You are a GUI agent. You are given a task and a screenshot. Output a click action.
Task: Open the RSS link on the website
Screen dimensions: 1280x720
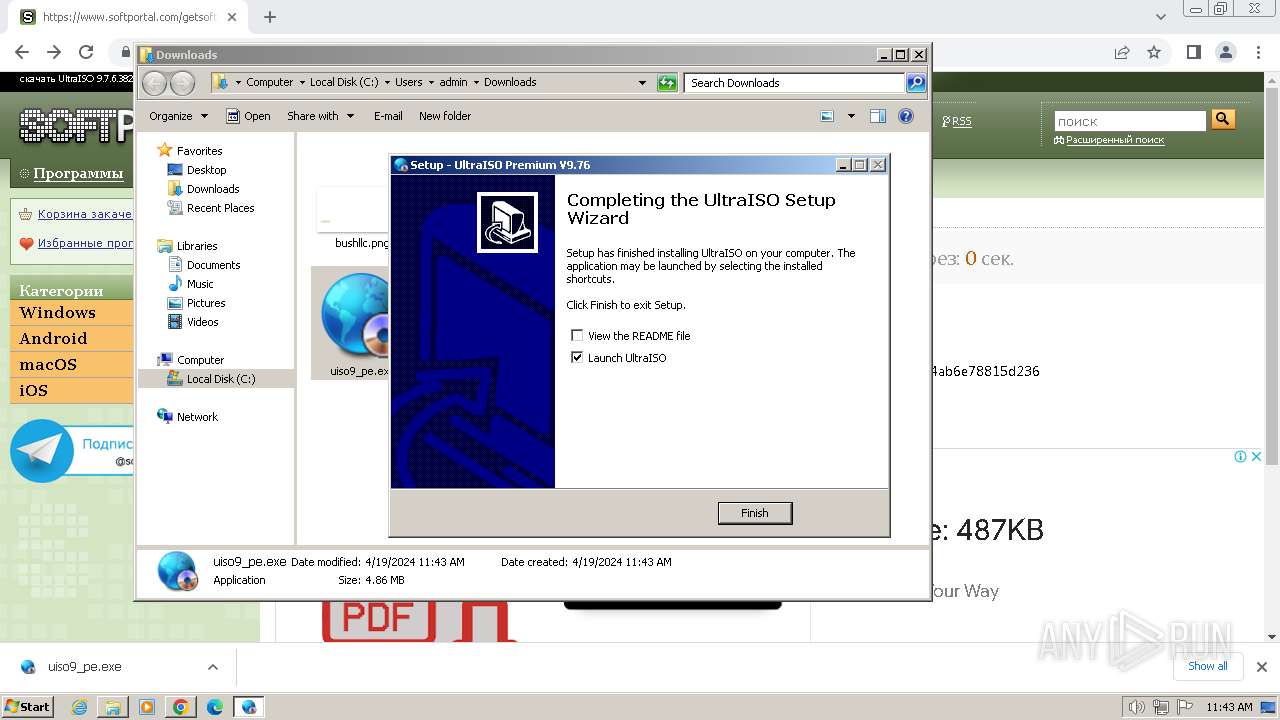(961, 121)
